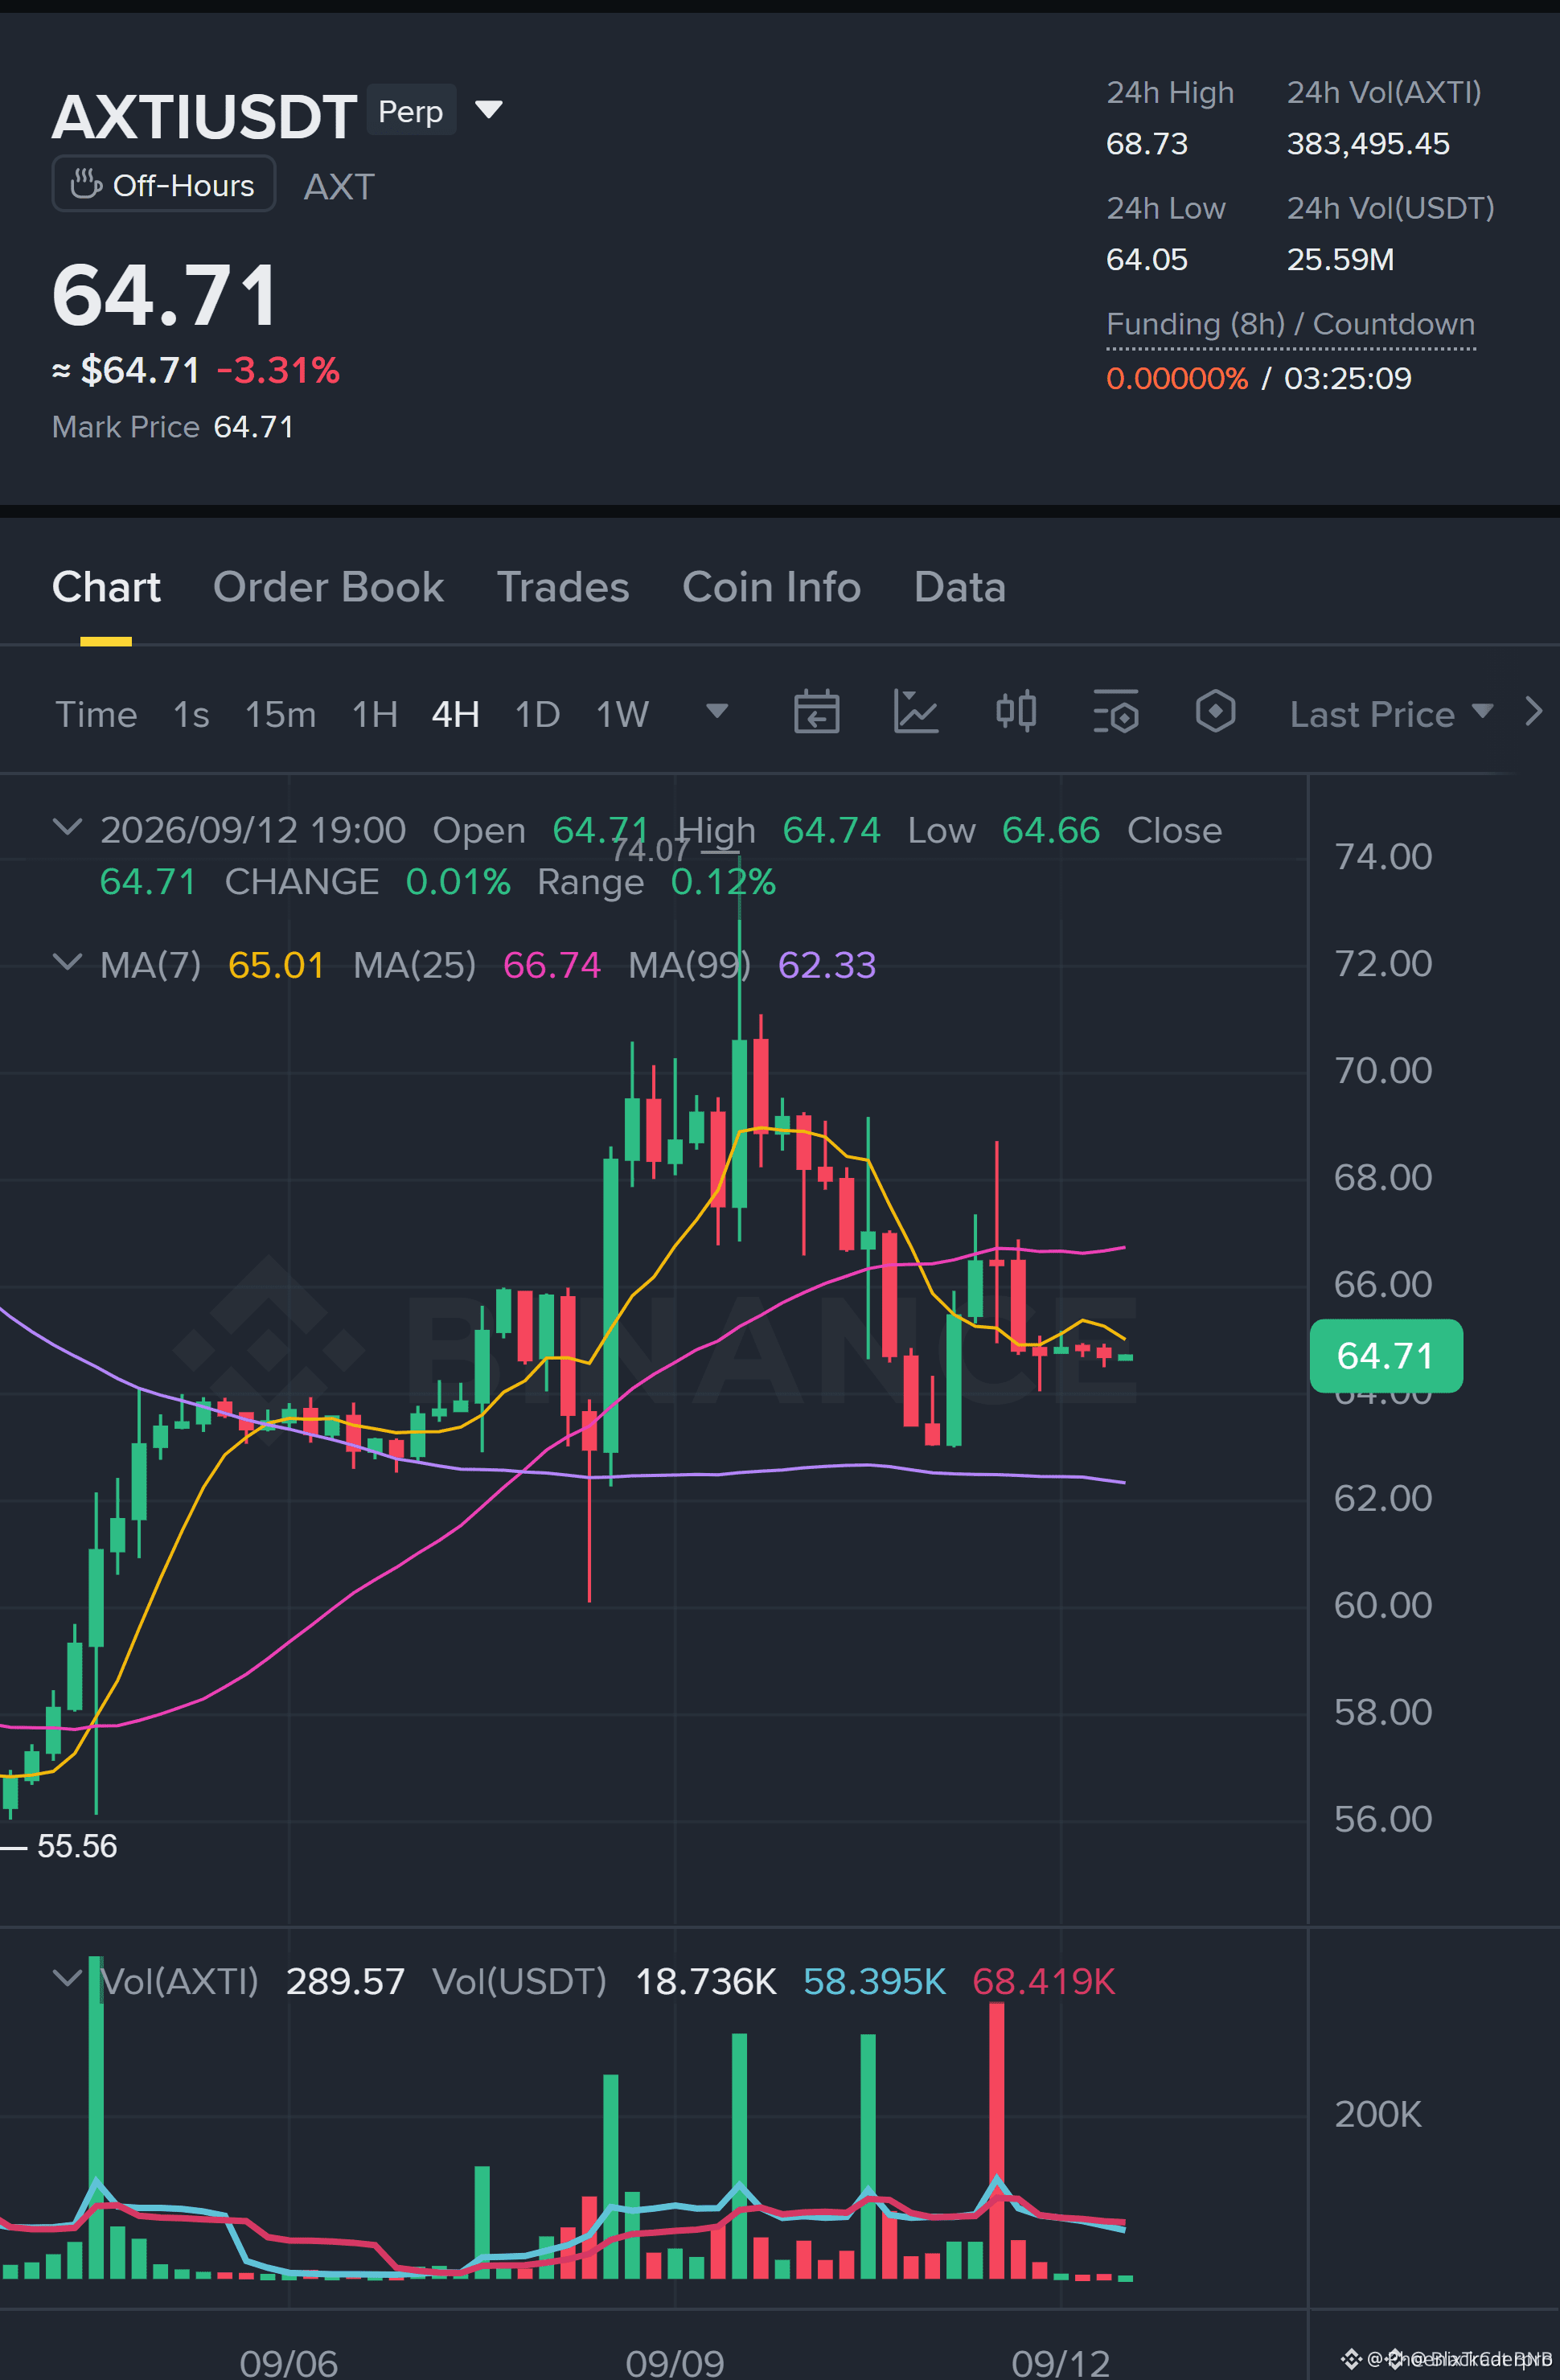Open the AXTIUSDT pair selector arrow

click(489, 109)
